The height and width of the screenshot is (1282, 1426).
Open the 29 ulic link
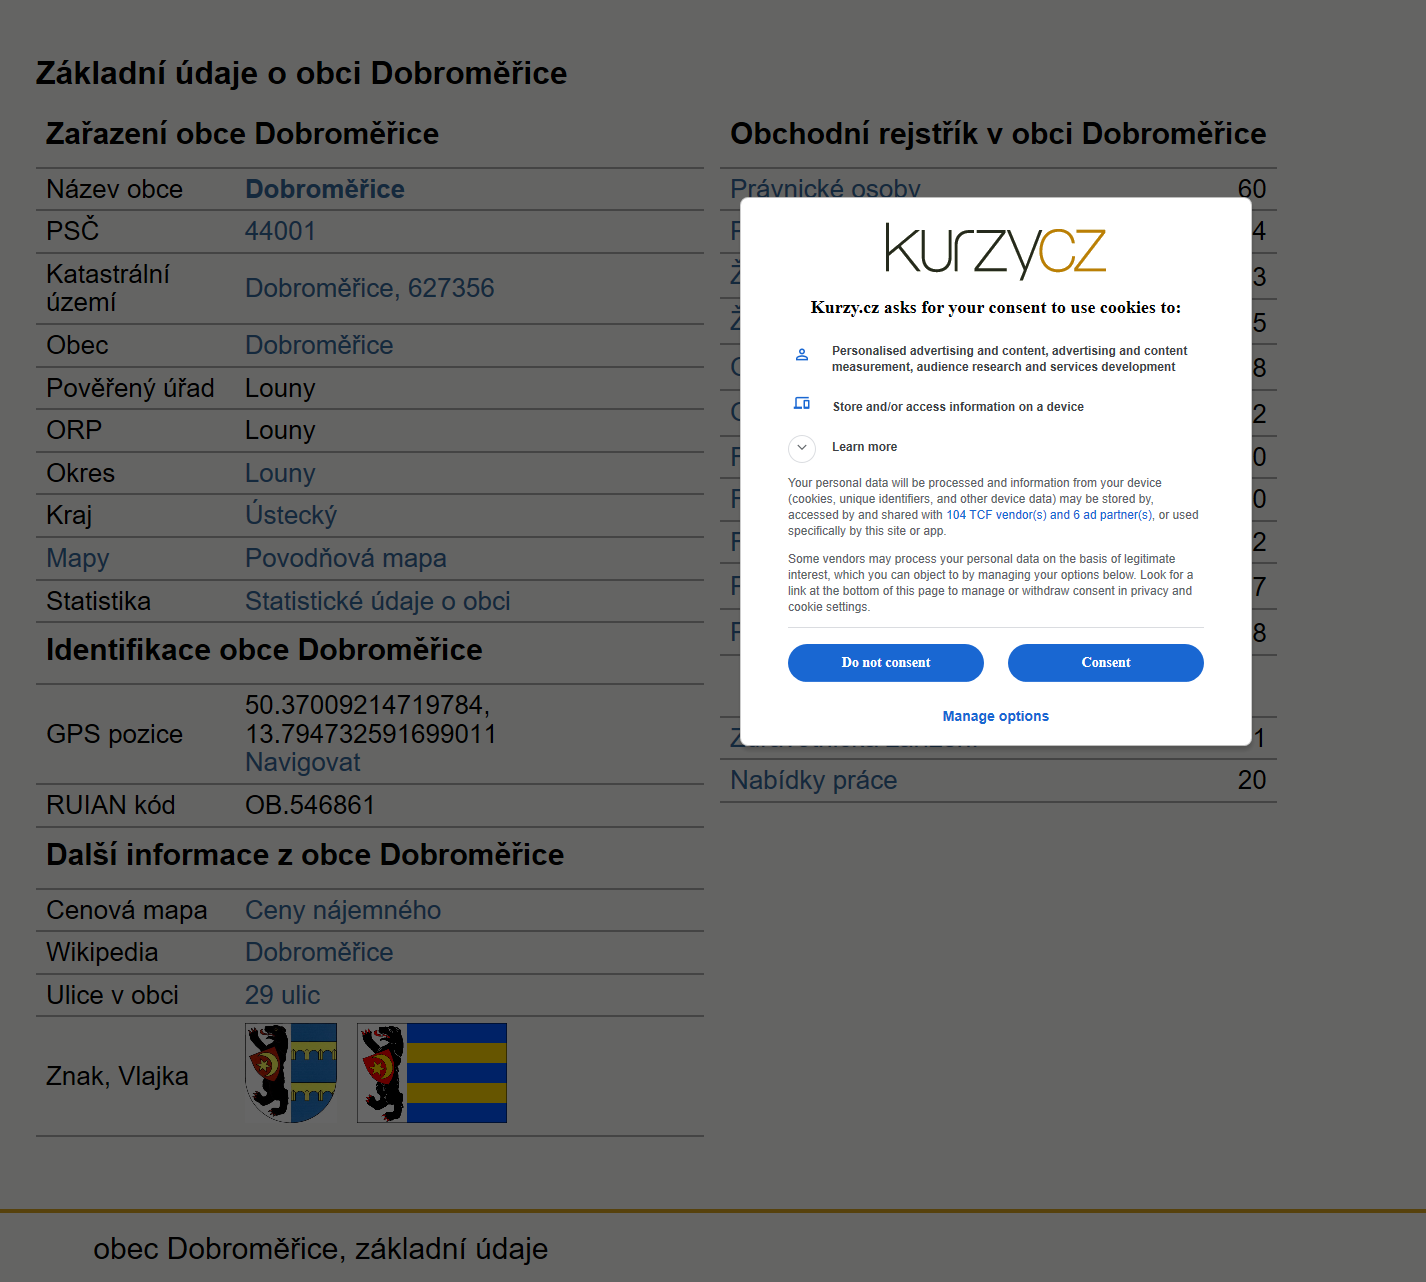click(x=282, y=995)
